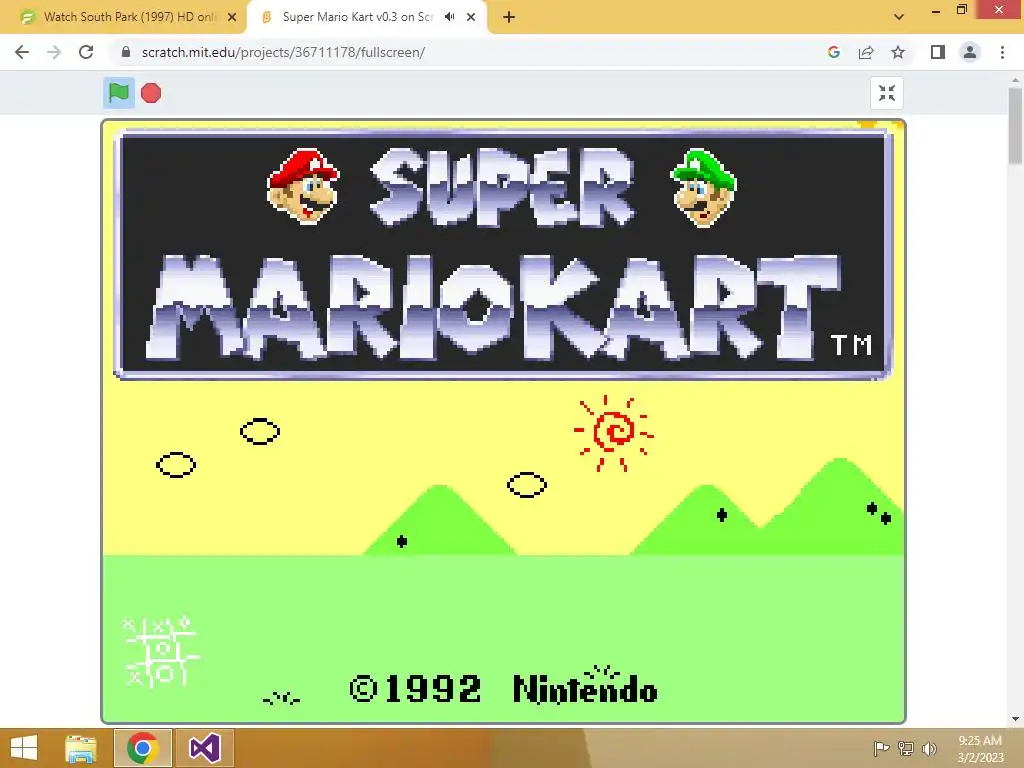Click the scrollbar down arrow
The image size is (1024, 768).
coord(1015,719)
